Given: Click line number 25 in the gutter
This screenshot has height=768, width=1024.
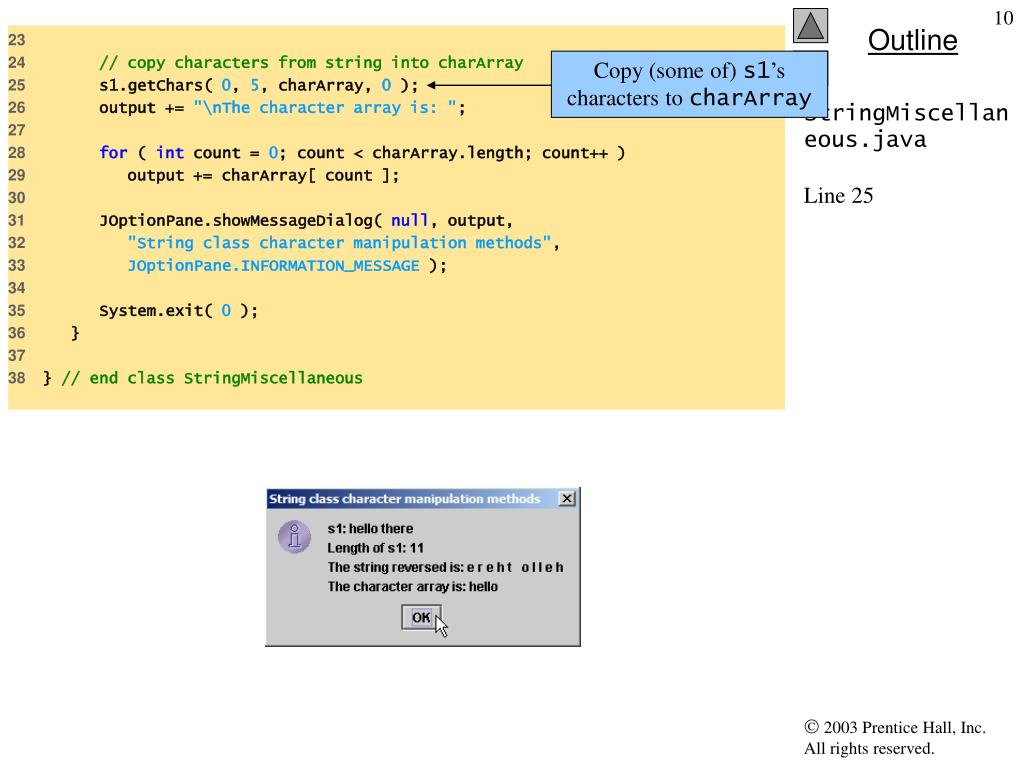Looking at the screenshot, I should click(17, 86).
